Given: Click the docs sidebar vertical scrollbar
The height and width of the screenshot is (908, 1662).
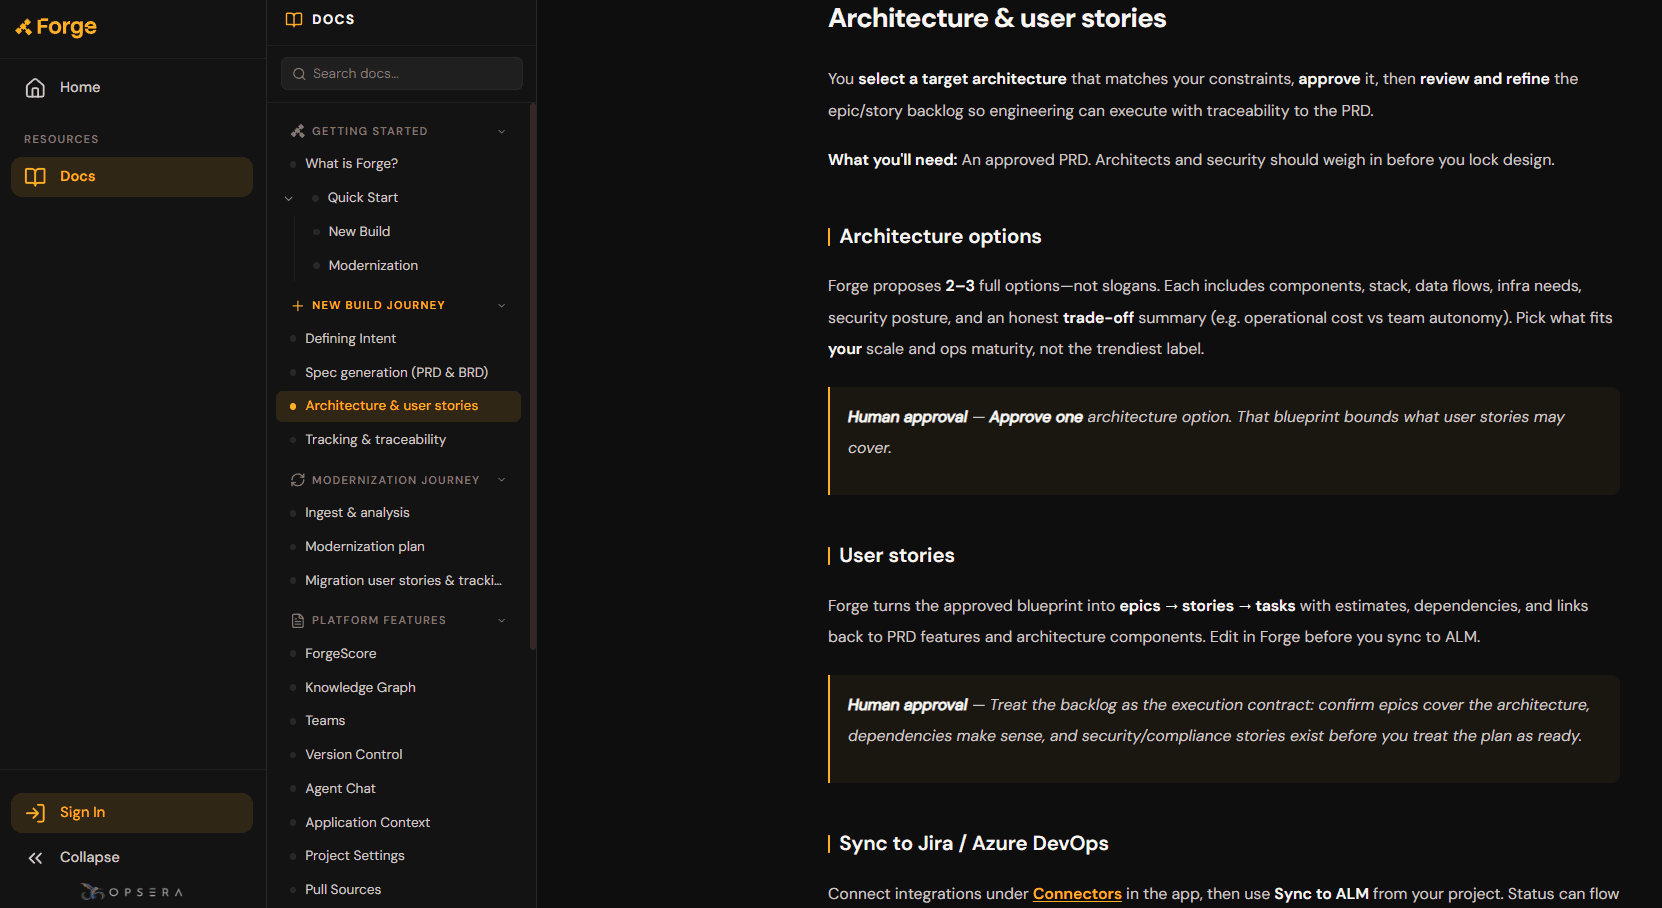Looking at the screenshot, I should (533, 377).
